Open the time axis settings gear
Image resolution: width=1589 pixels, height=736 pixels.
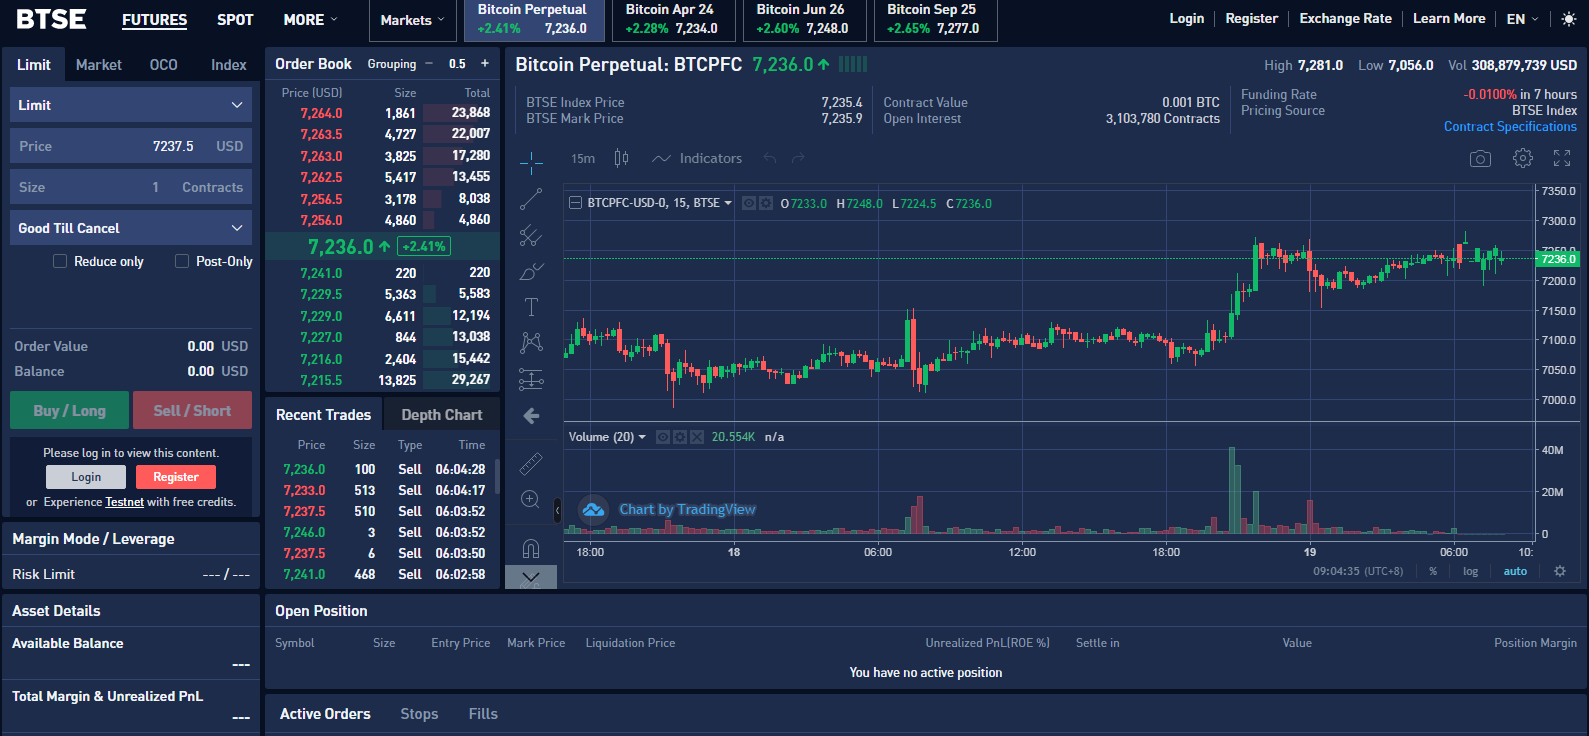tap(1560, 571)
